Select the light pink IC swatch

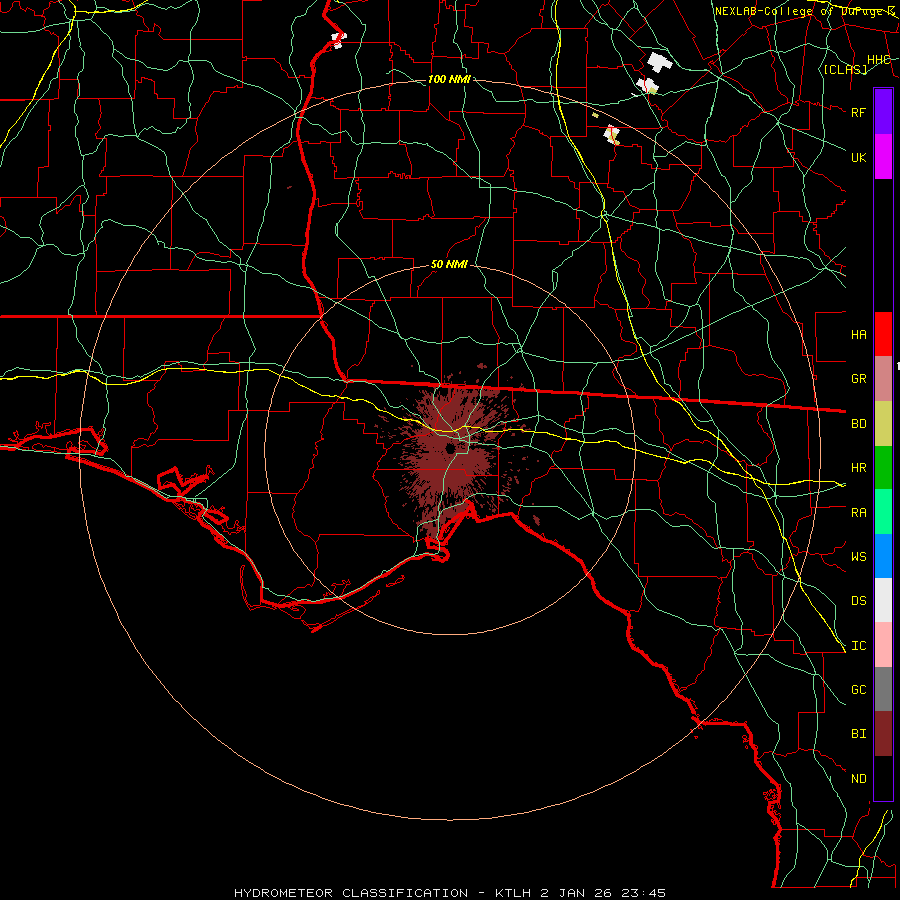(x=883, y=645)
